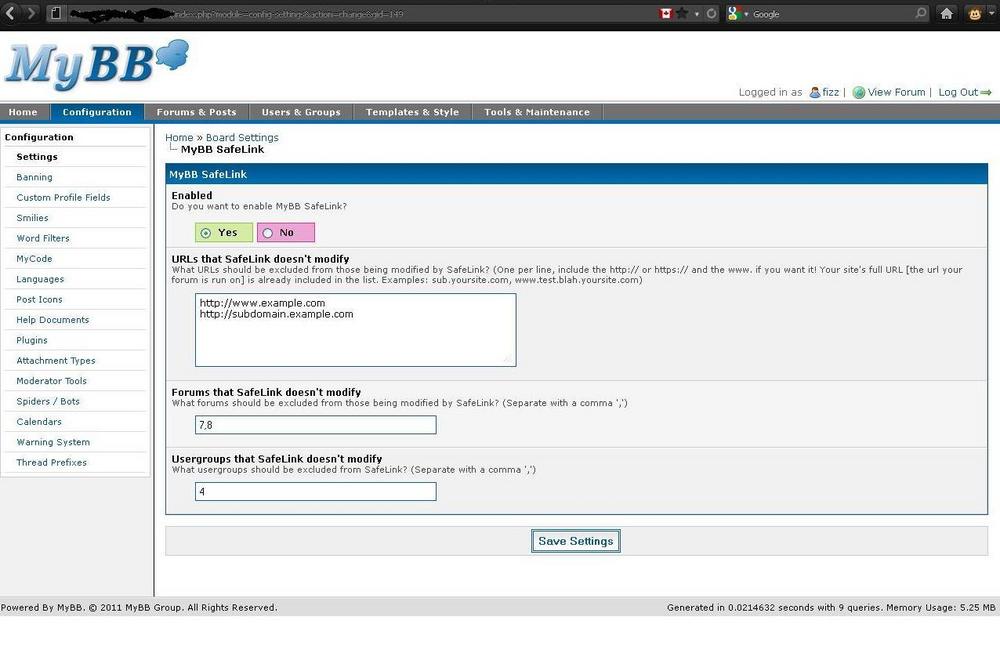Click the View Forum globe icon
This screenshot has width=1000, height=653.
click(x=859, y=92)
